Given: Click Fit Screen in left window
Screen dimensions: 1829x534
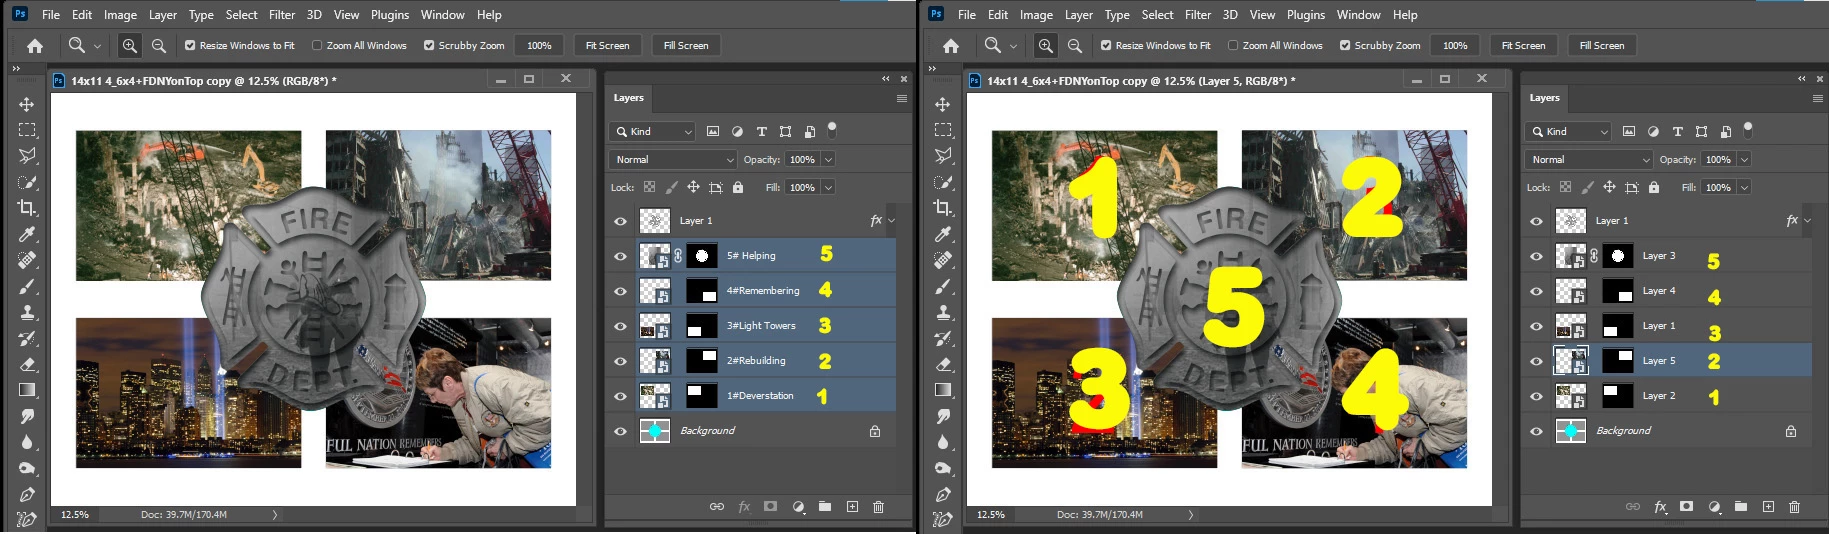Looking at the screenshot, I should point(607,45).
